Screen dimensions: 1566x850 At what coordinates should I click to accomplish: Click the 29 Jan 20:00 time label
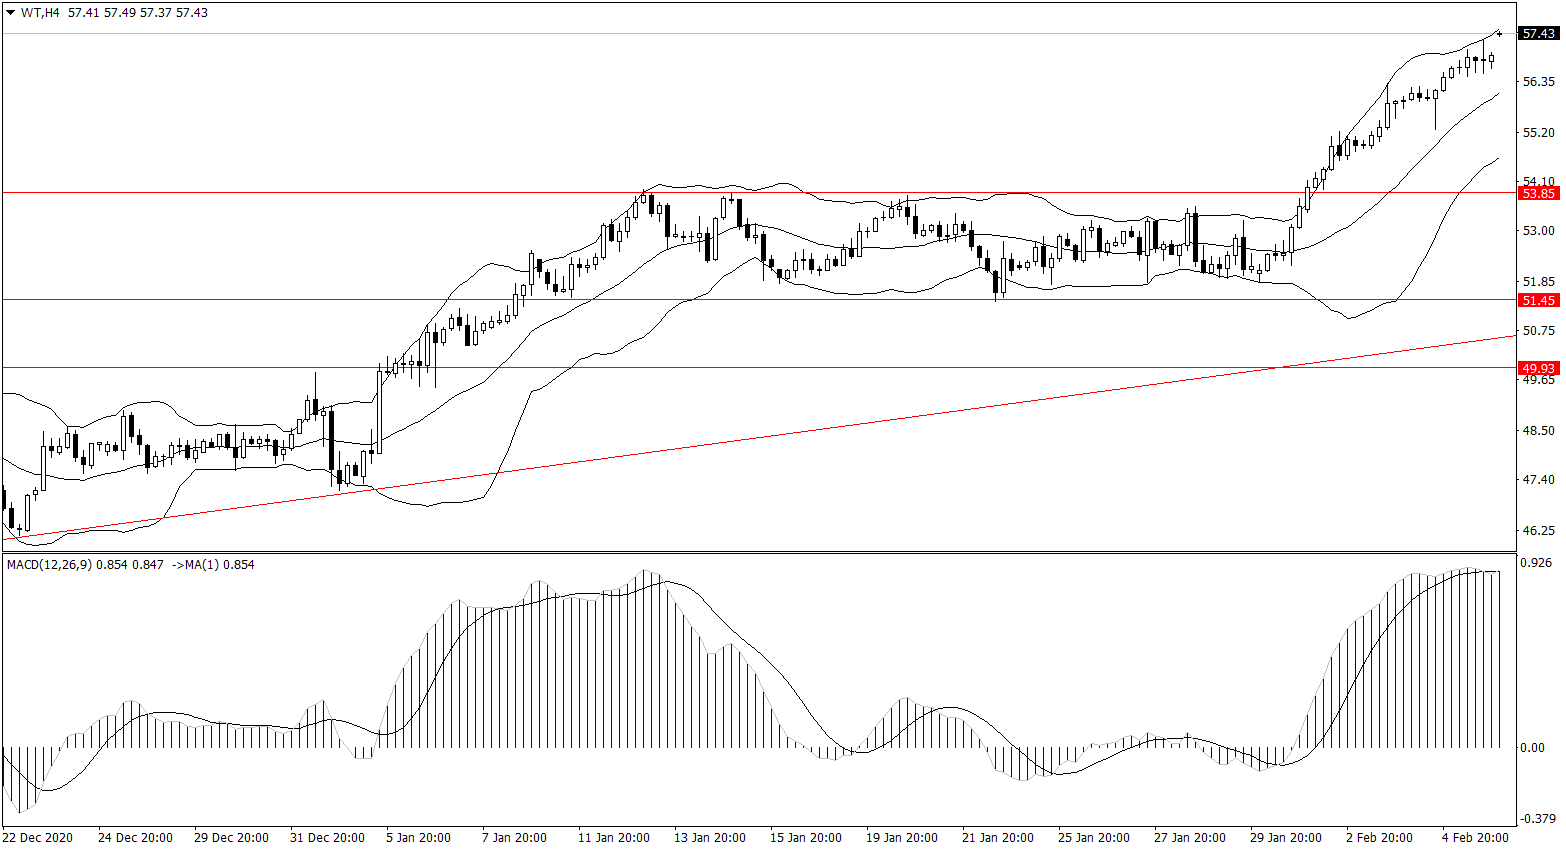click(1285, 838)
